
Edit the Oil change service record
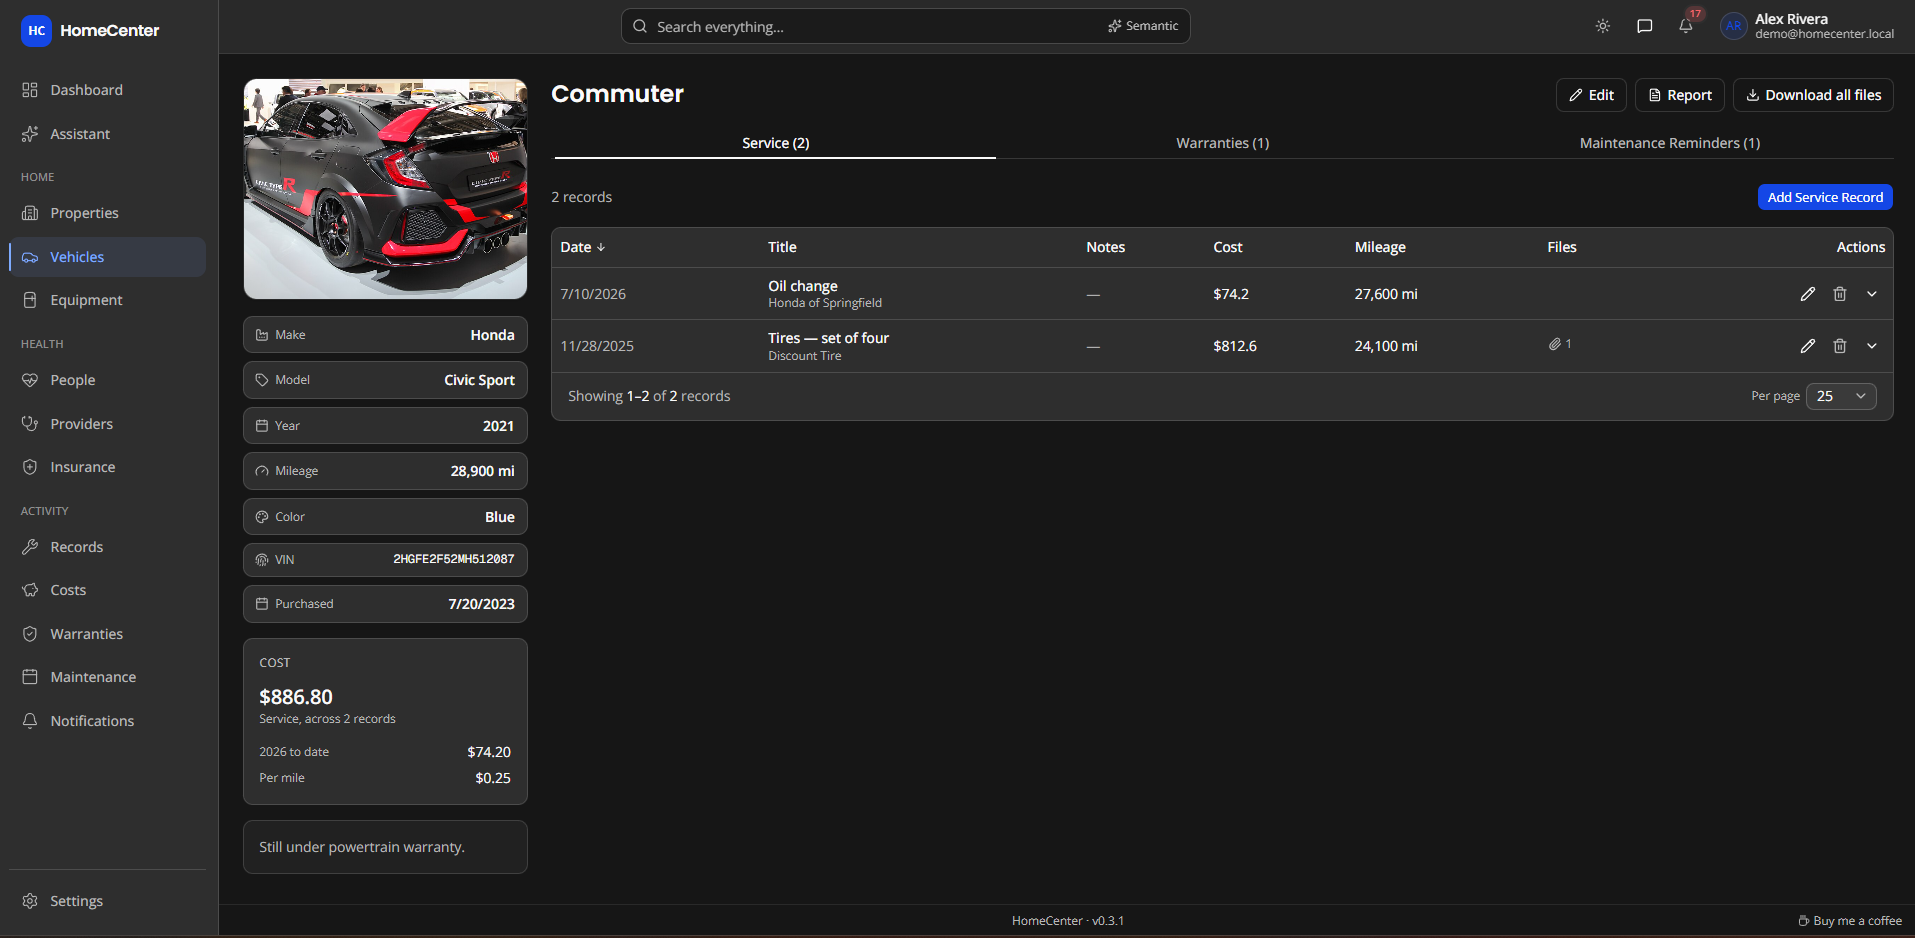pos(1807,294)
